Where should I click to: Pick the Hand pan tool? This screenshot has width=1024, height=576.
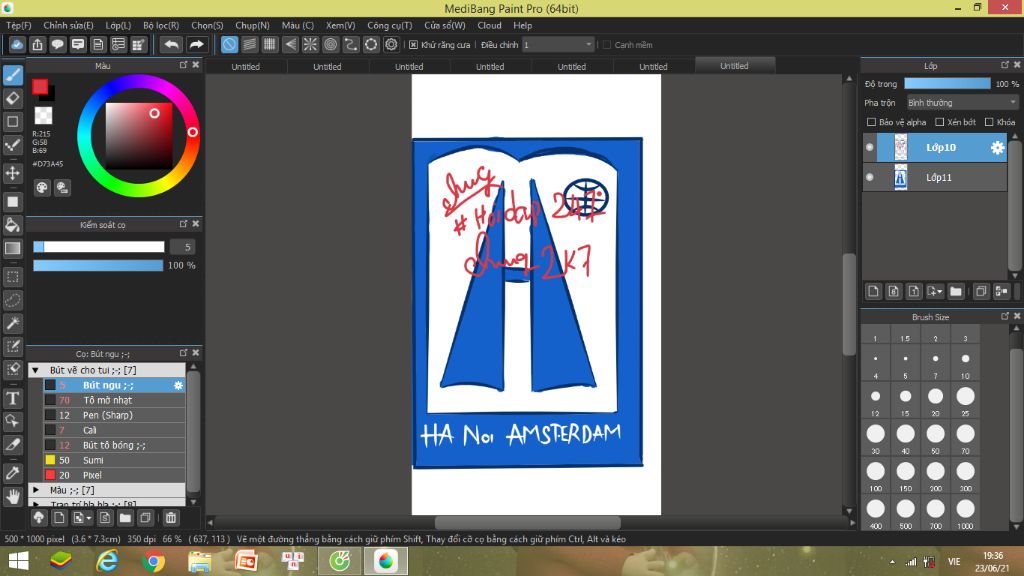pyautogui.click(x=13, y=496)
